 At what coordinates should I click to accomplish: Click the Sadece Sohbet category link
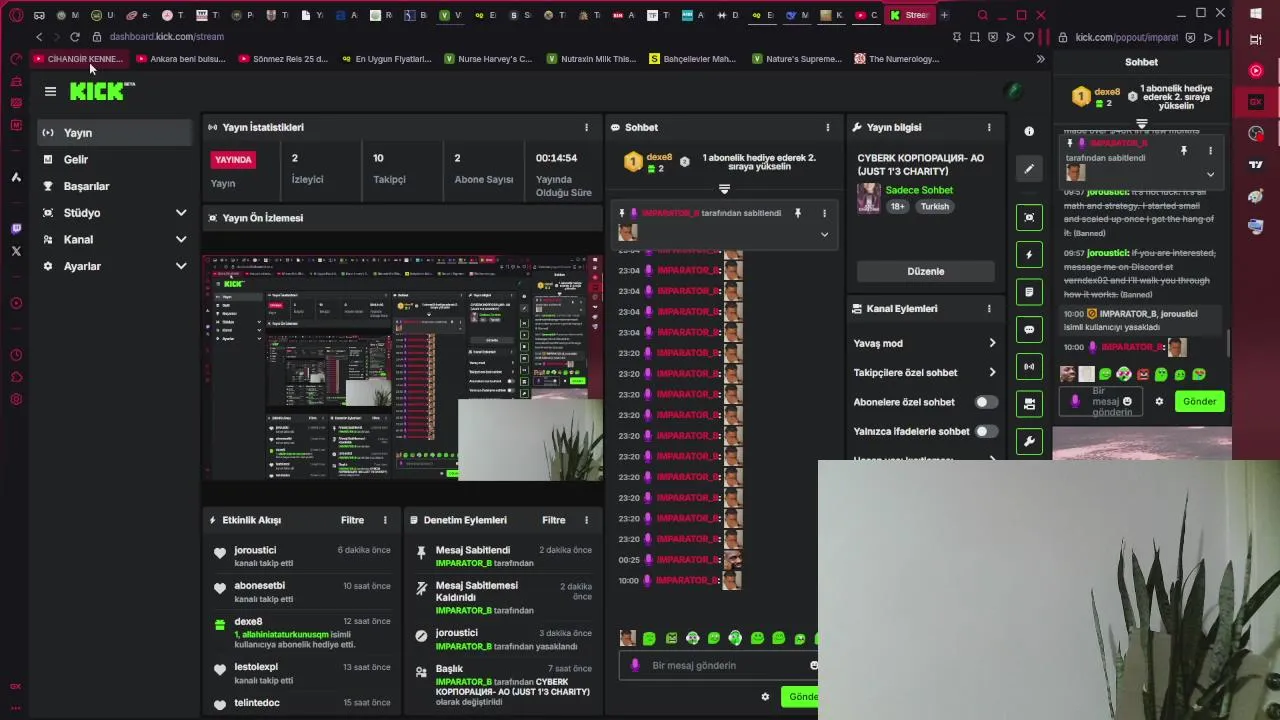pos(919,190)
